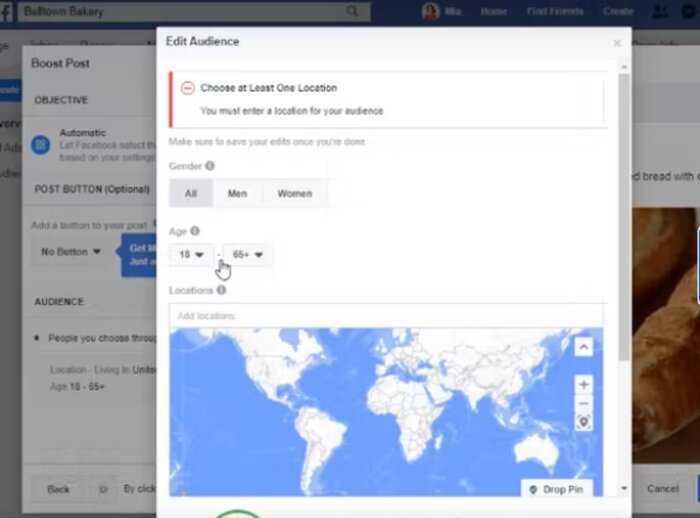This screenshot has width=700, height=518.
Task: Click the Locations info icon
Action: 221,290
